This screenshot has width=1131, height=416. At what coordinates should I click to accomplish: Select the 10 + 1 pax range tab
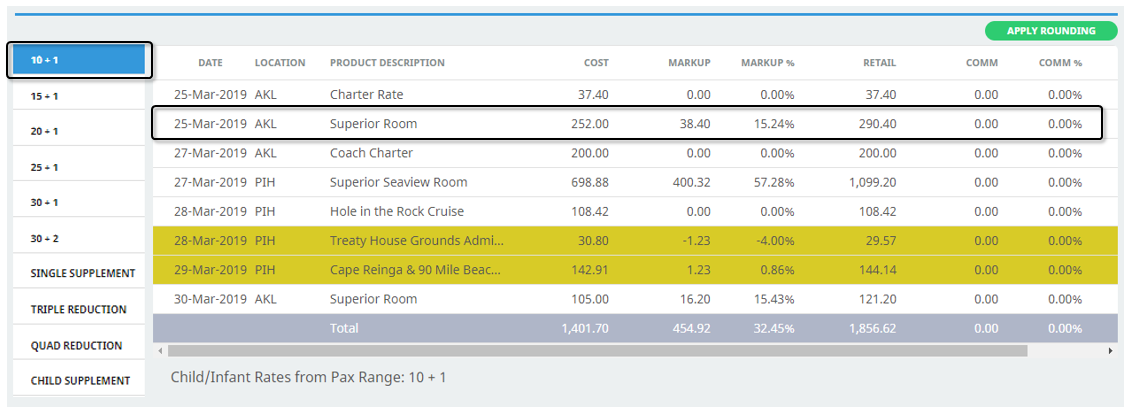point(79,60)
